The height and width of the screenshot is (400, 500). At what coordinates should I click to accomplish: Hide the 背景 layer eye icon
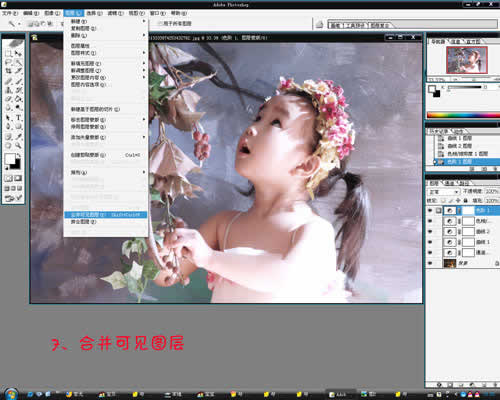(x=430, y=263)
